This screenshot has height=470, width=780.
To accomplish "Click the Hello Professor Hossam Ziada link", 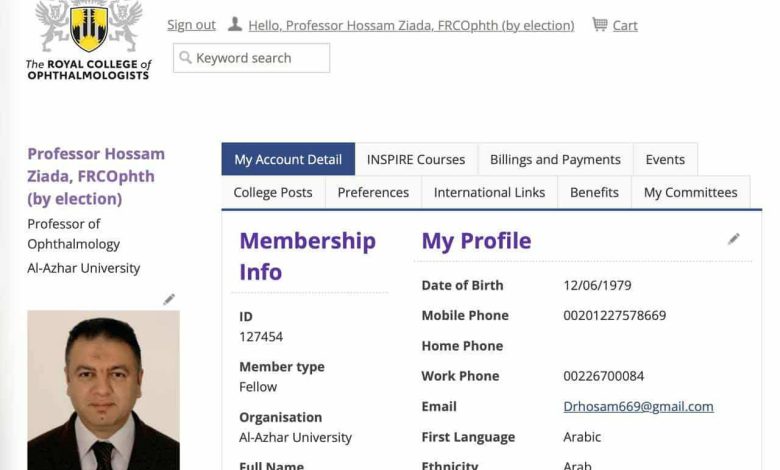I will [x=411, y=25].
